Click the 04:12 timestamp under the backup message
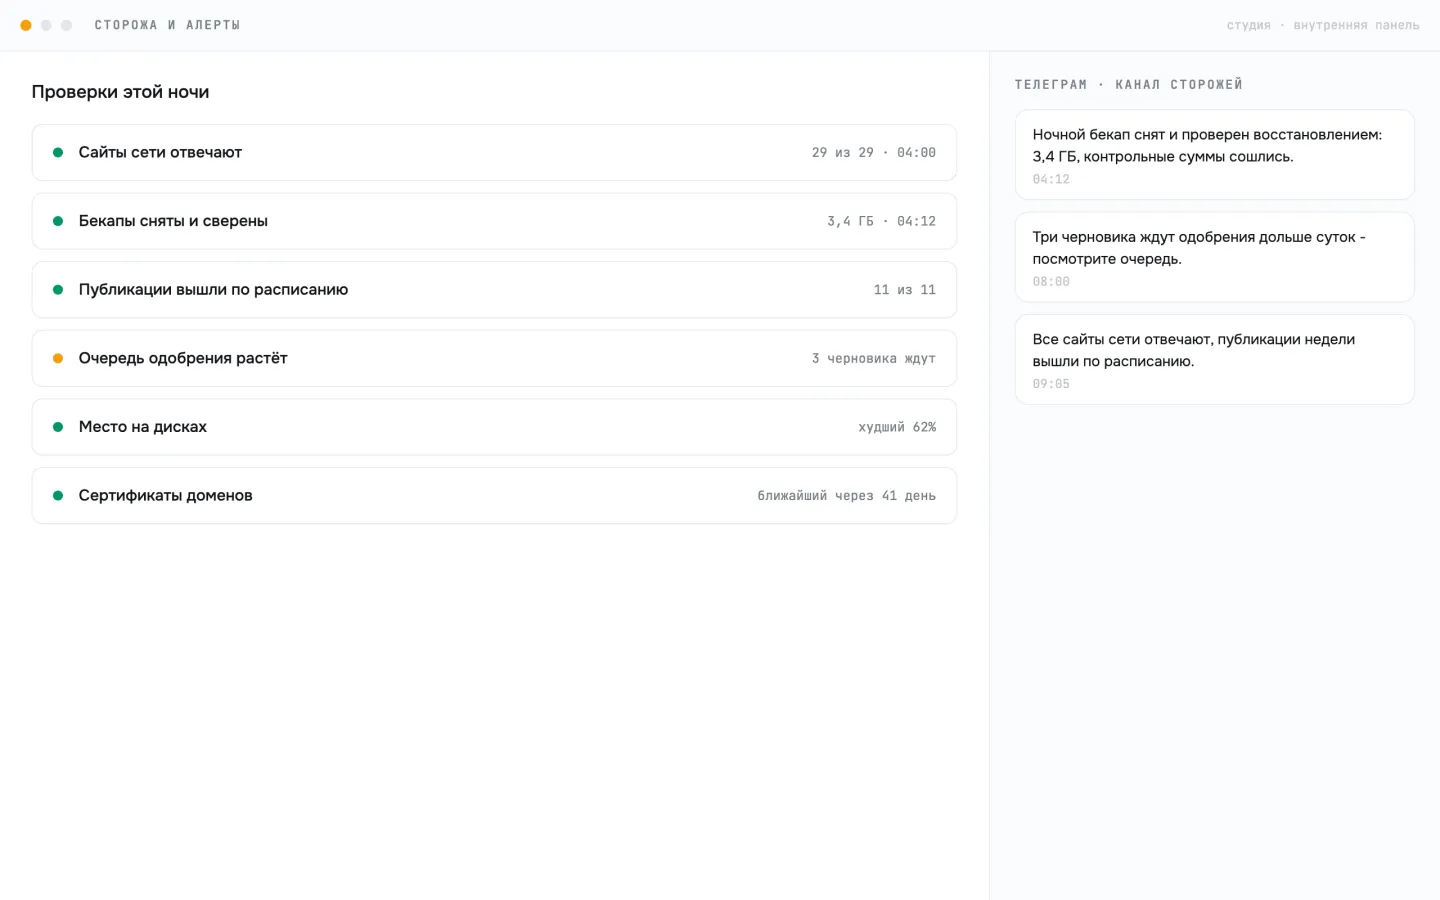1440x900 pixels. (1051, 180)
